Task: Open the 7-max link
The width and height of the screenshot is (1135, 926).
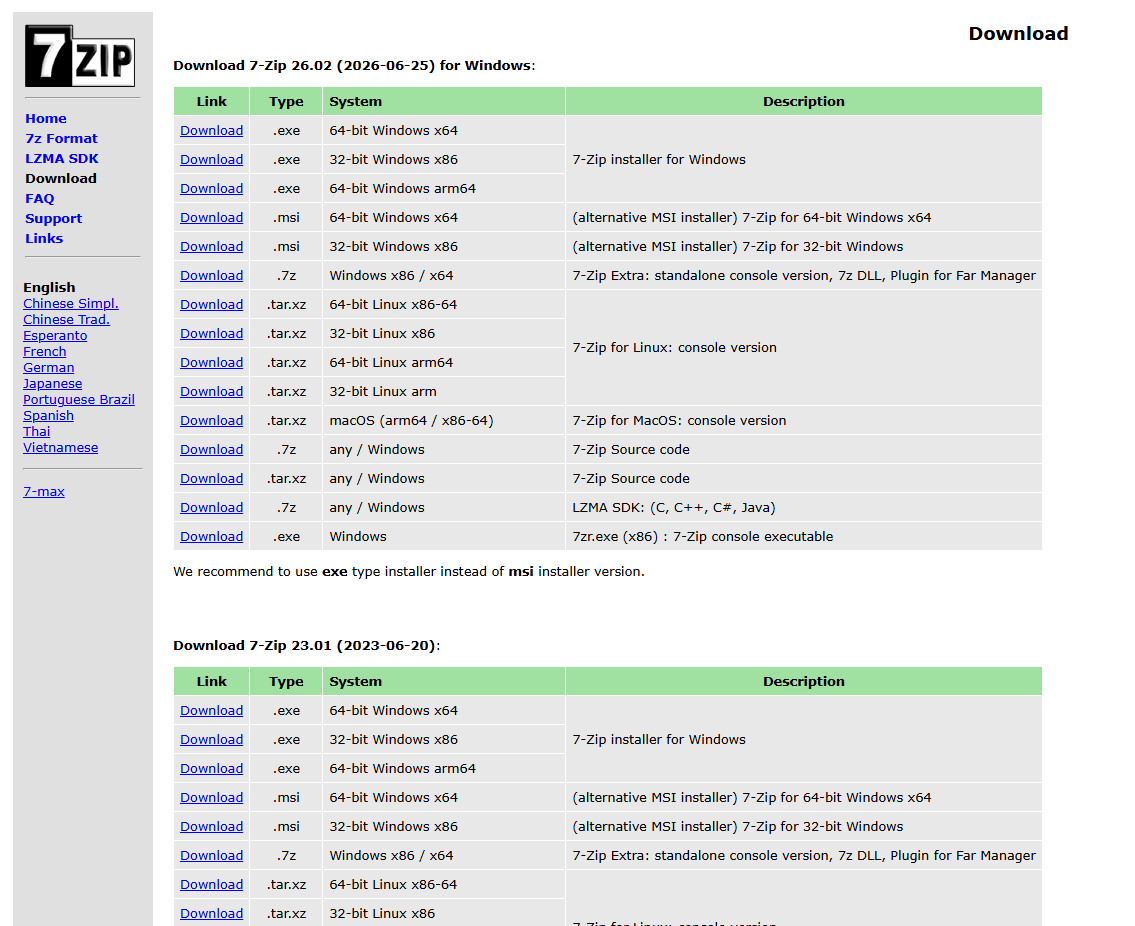Action: point(44,491)
